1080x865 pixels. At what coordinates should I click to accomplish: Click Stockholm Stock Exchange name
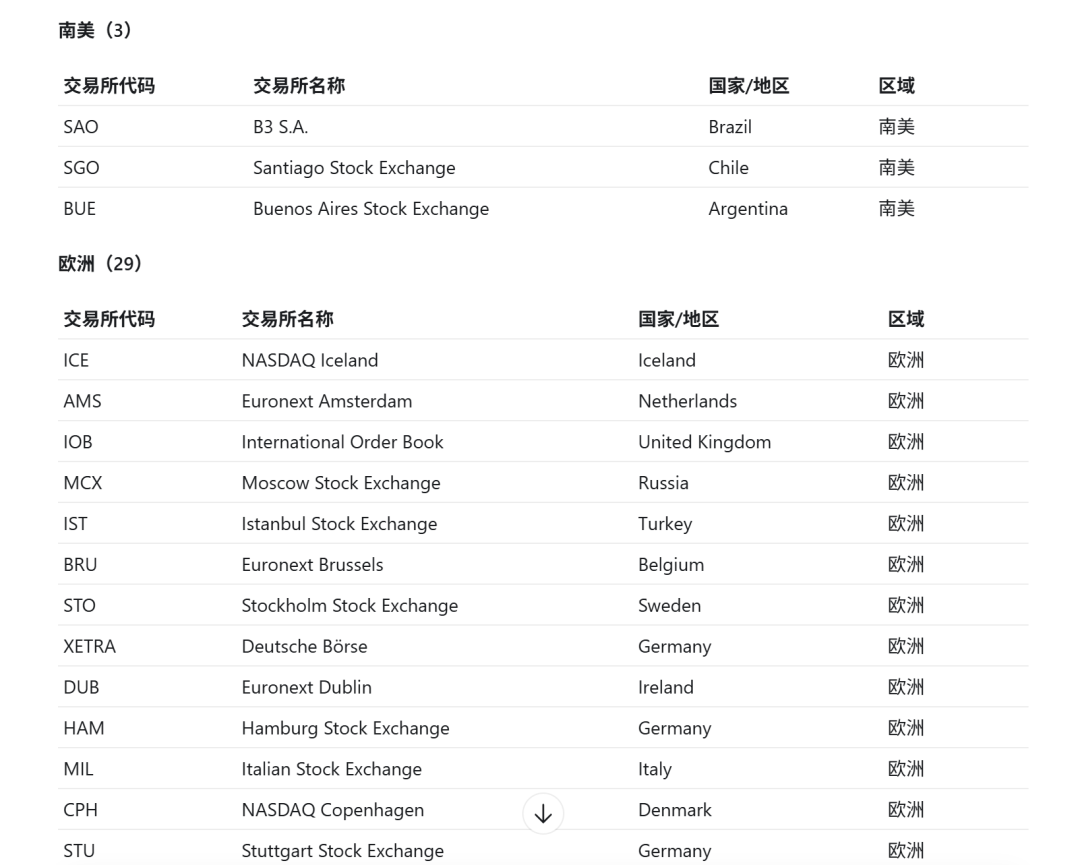[350, 605]
